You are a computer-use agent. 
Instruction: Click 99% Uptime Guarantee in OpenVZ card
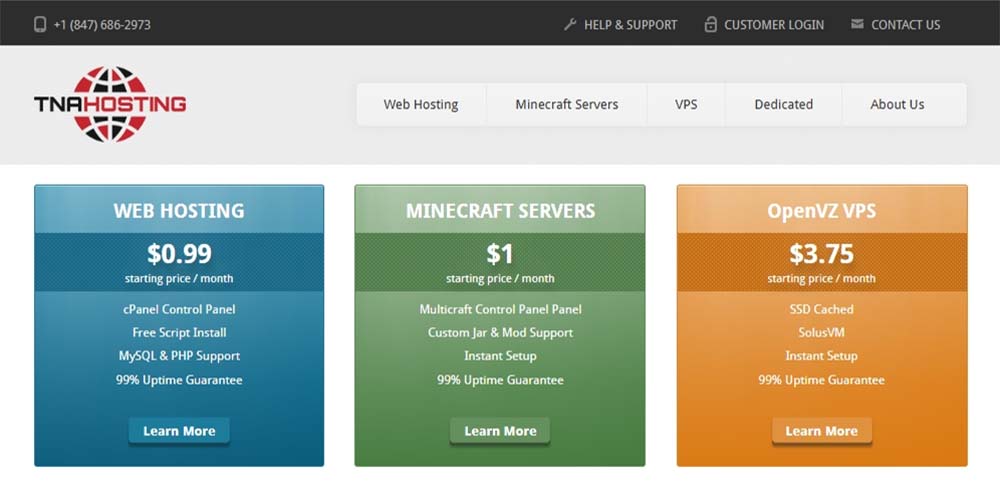point(821,380)
